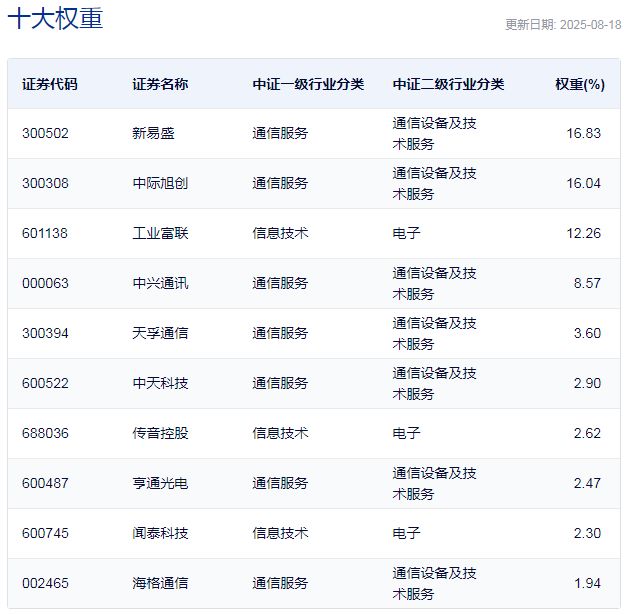Click the 十大权重 heading
The height and width of the screenshot is (615, 624).
click(55, 19)
